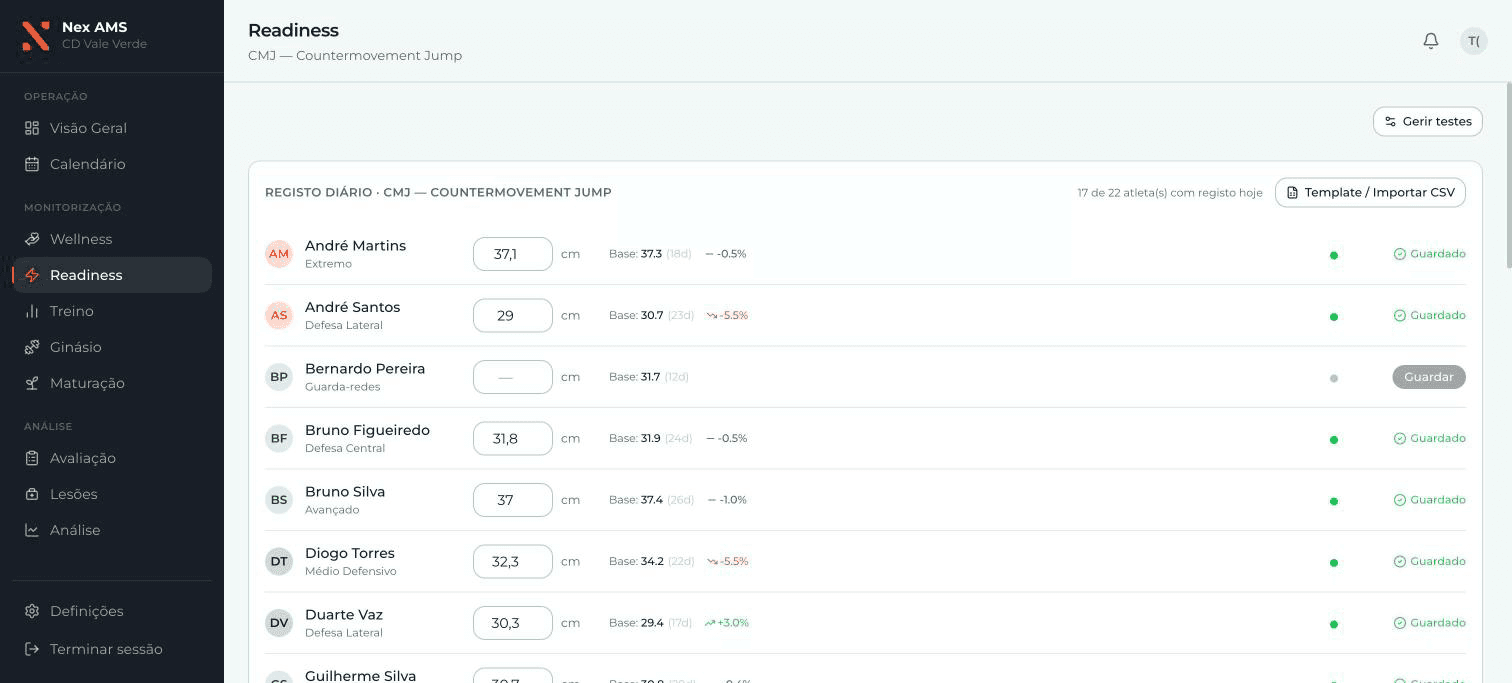Navigate to Wellness section
Image resolution: width=1512 pixels, height=683 pixels.
coord(112,239)
